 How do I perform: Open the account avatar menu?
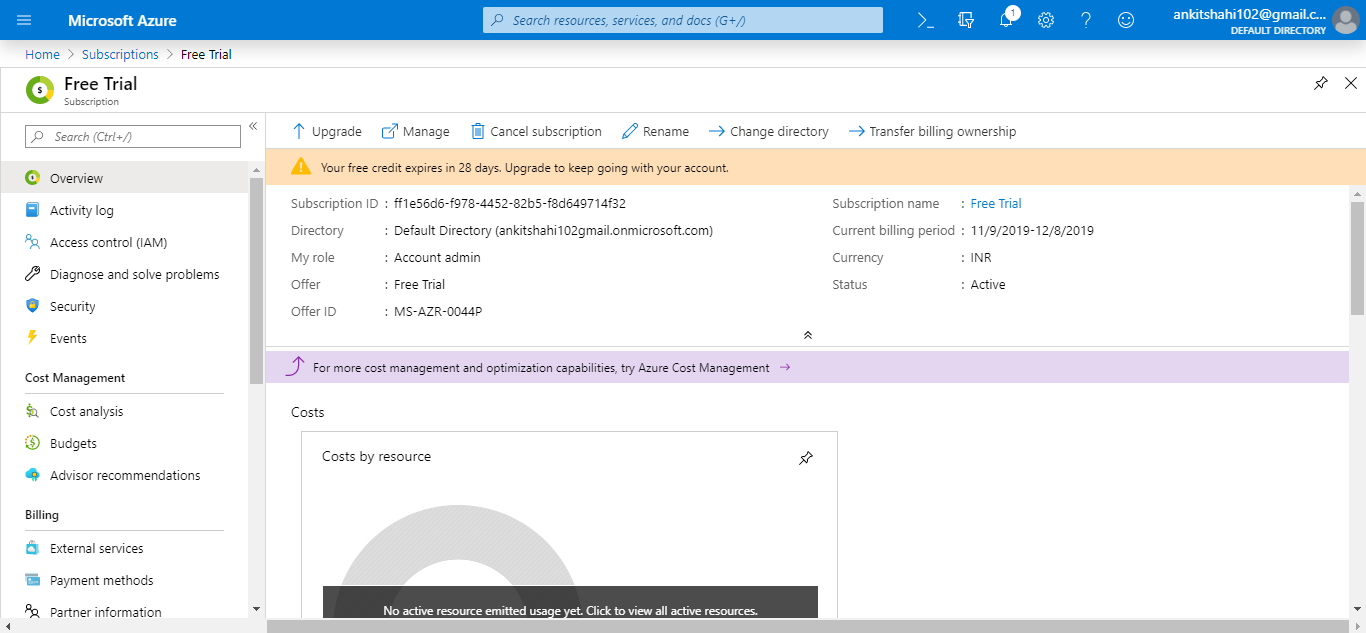[1345, 19]
